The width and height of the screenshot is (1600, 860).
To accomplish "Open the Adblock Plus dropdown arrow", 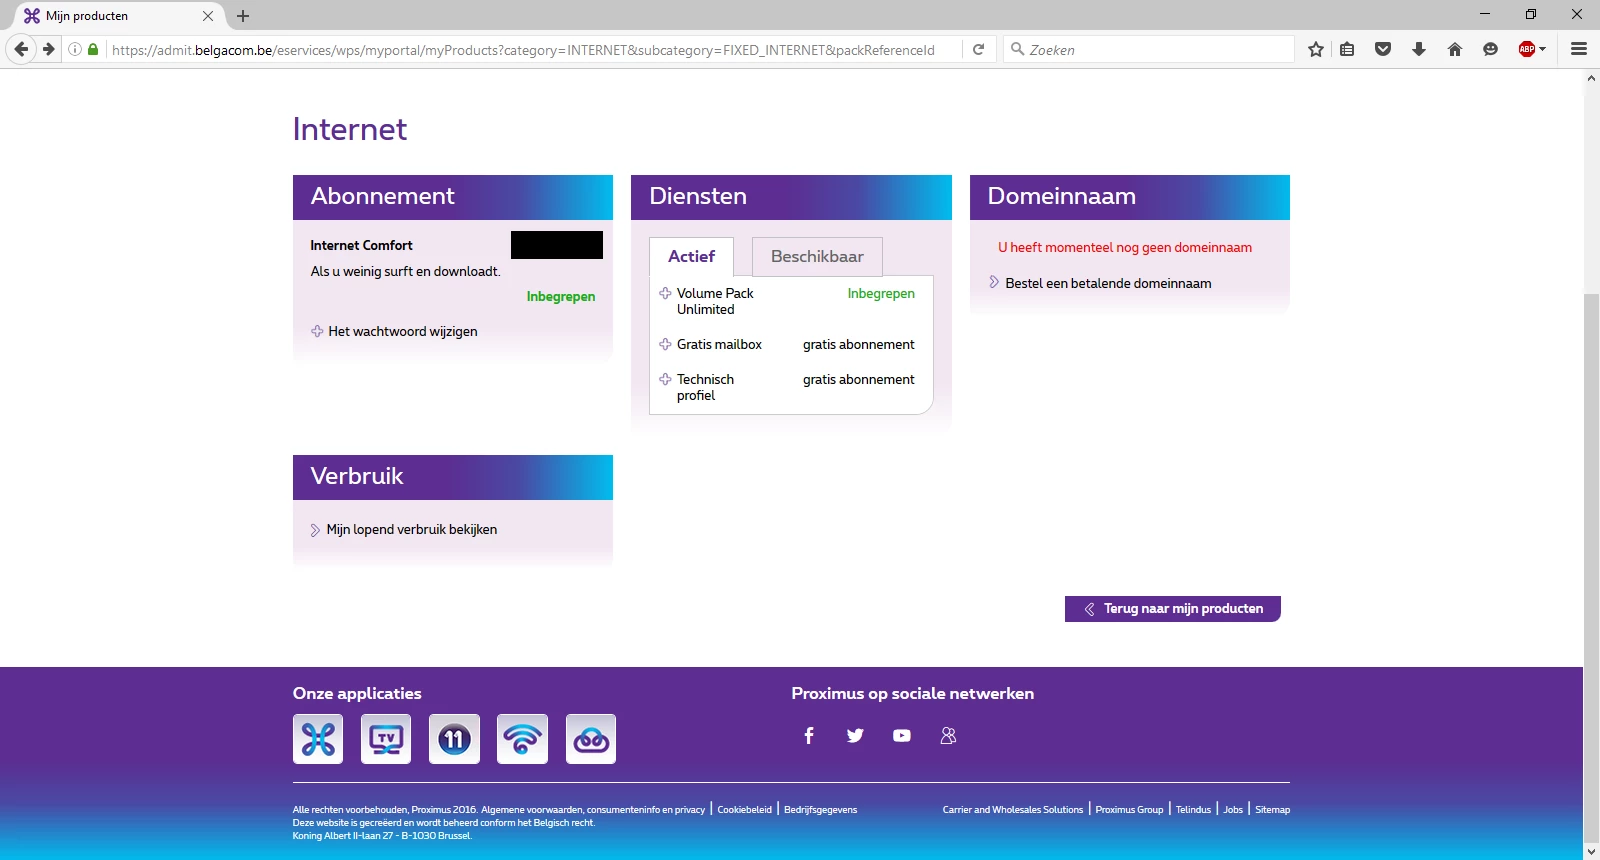I will click(1542, 49).
